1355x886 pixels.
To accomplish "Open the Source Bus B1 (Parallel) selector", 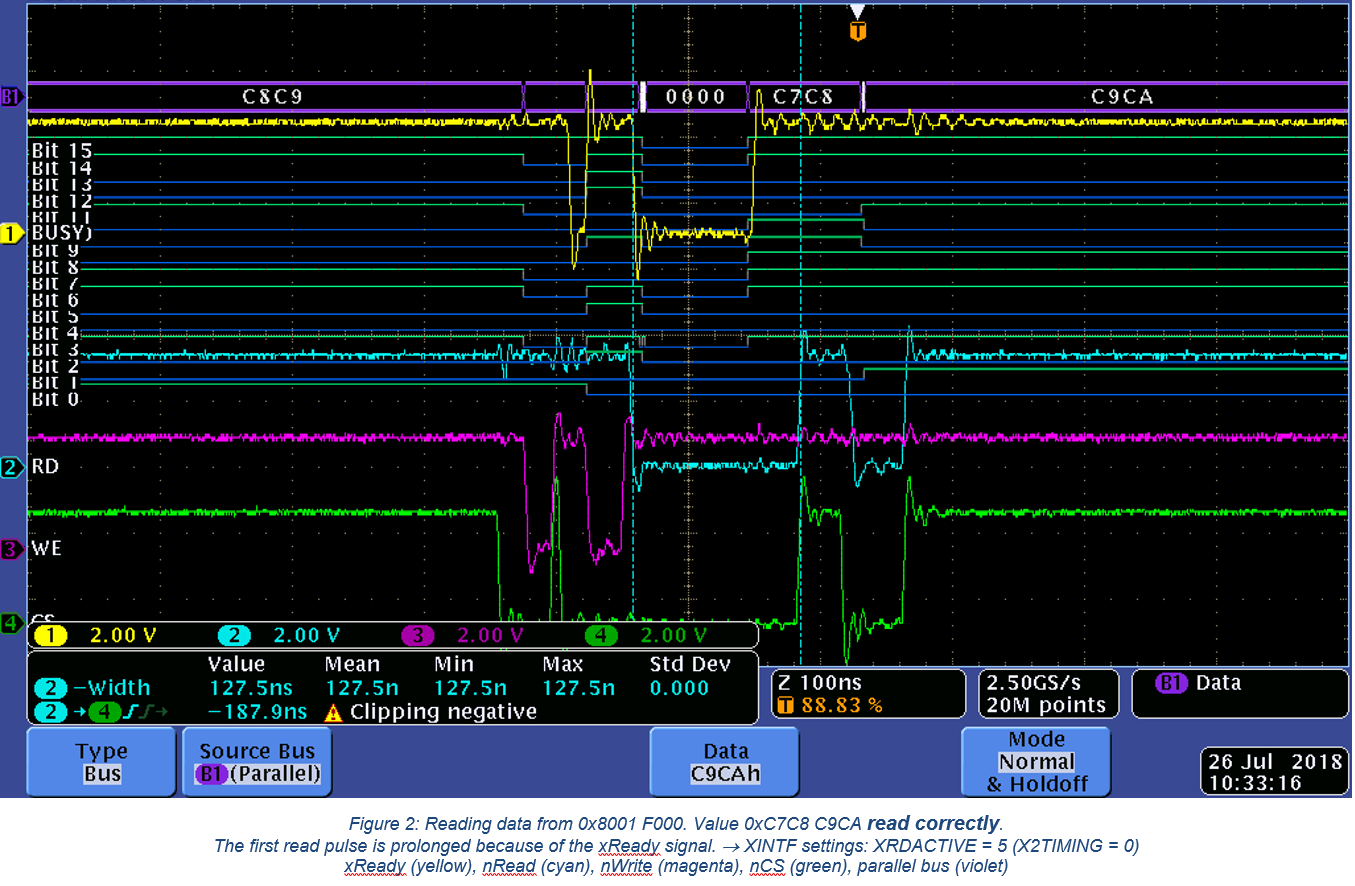I will coord(254,761).
